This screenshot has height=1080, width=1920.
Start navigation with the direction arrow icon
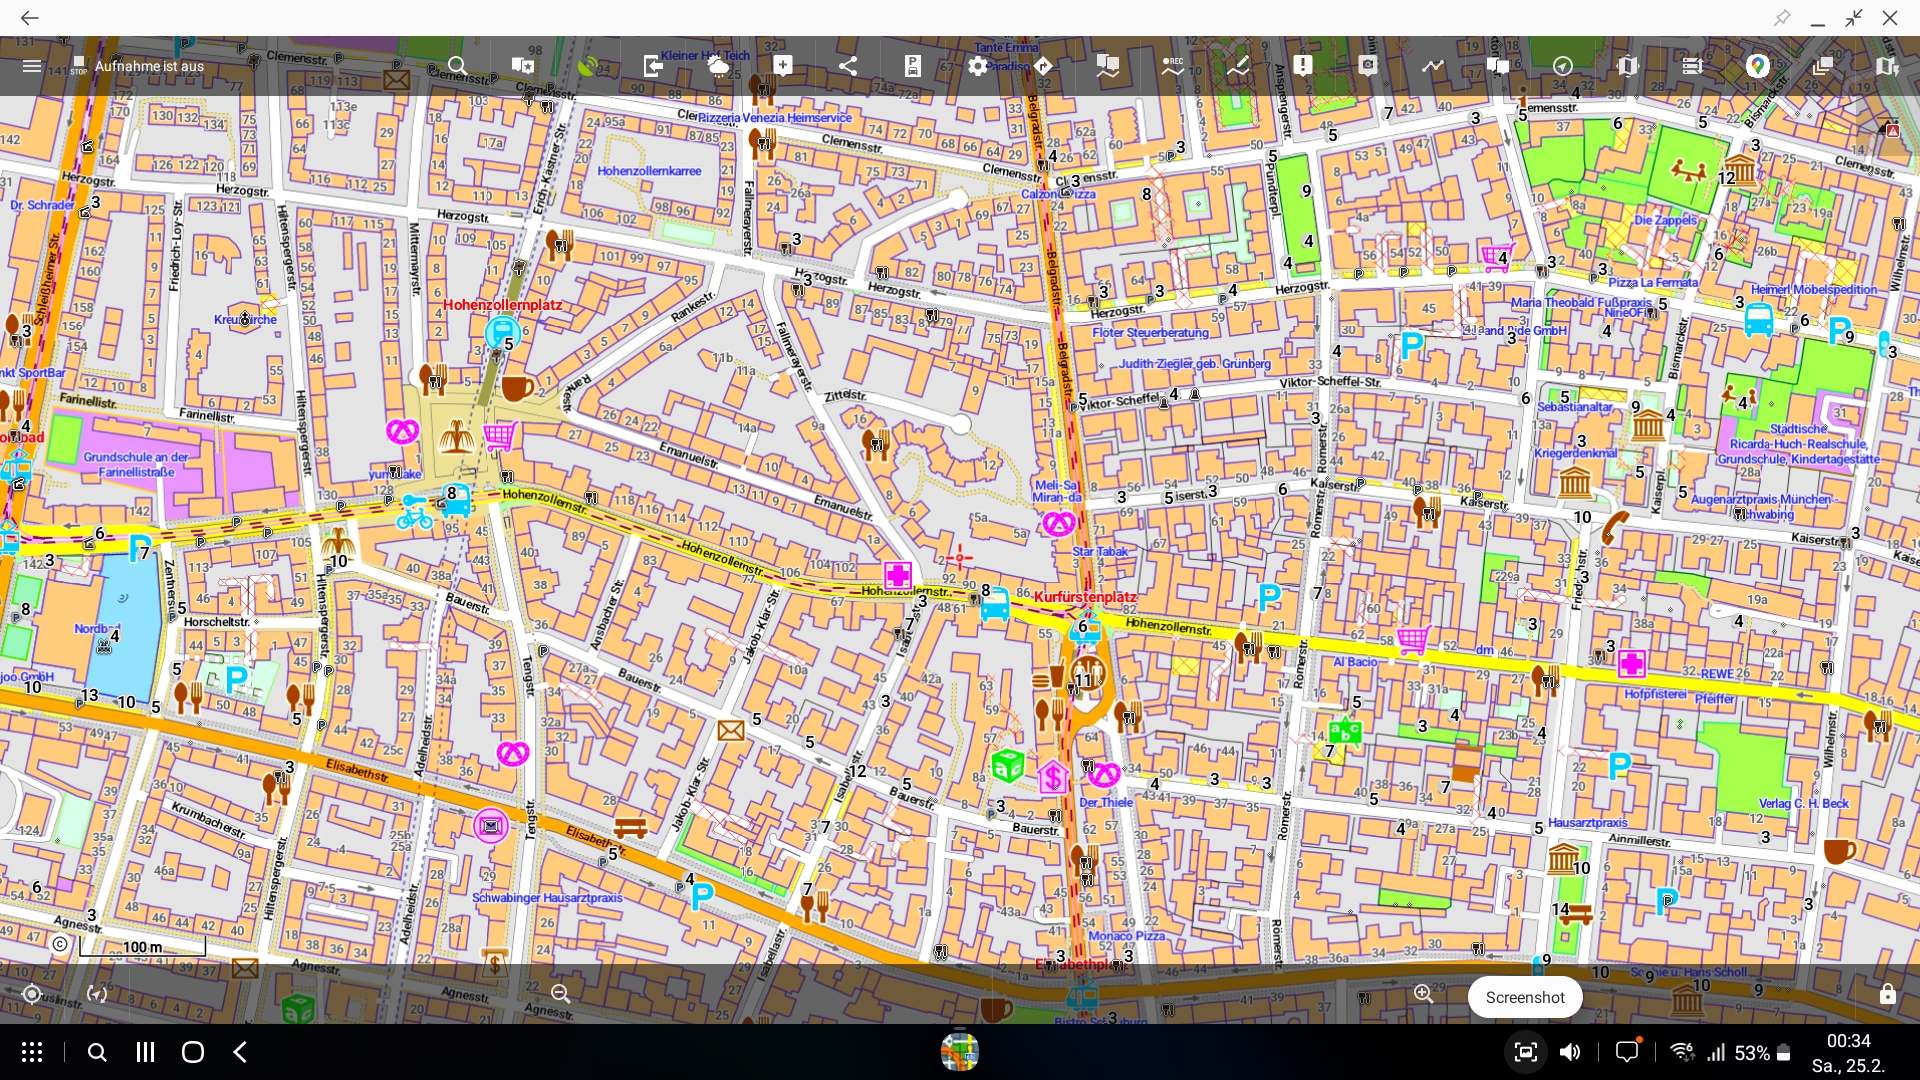[x=1042, y=66]
